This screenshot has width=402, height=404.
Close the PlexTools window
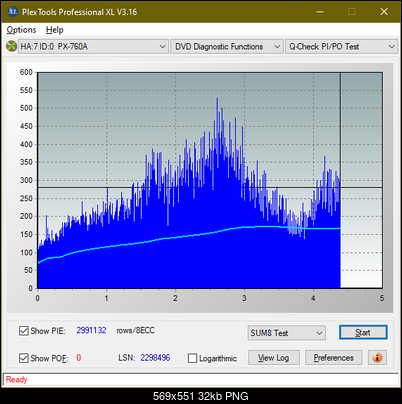pyautogui.click(x=384, y=12)
